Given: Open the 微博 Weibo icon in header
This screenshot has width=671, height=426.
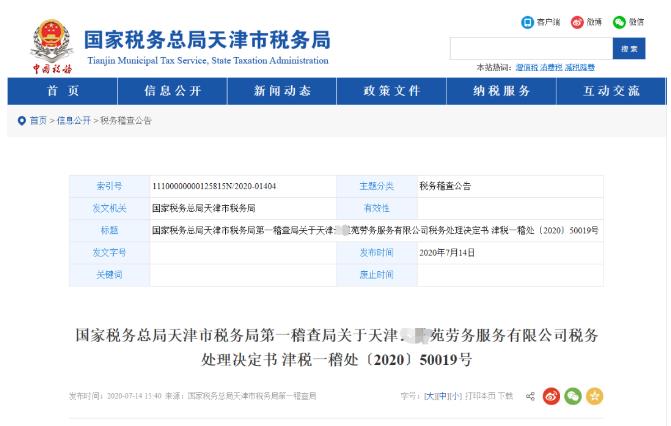Looking at the screenshot, I should (x=577, y=22).
